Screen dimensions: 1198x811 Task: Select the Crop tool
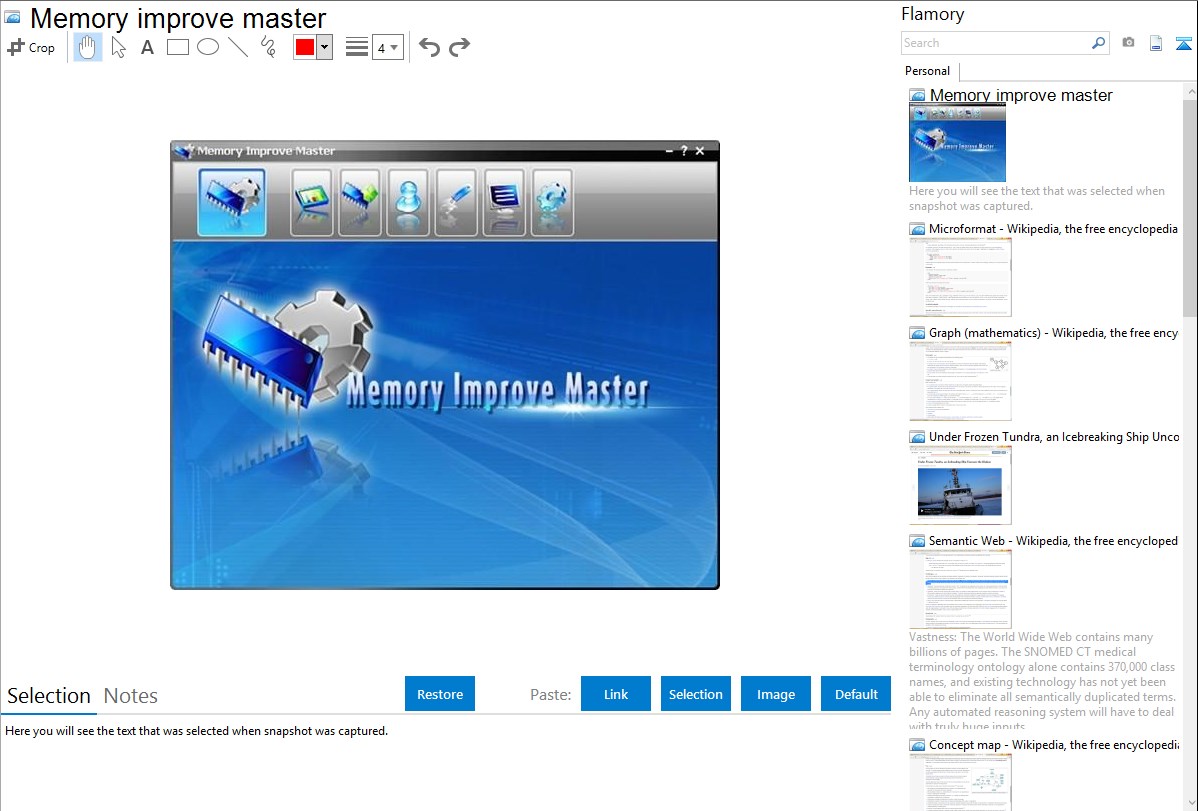pyautogui.click(x=31, y=47)
